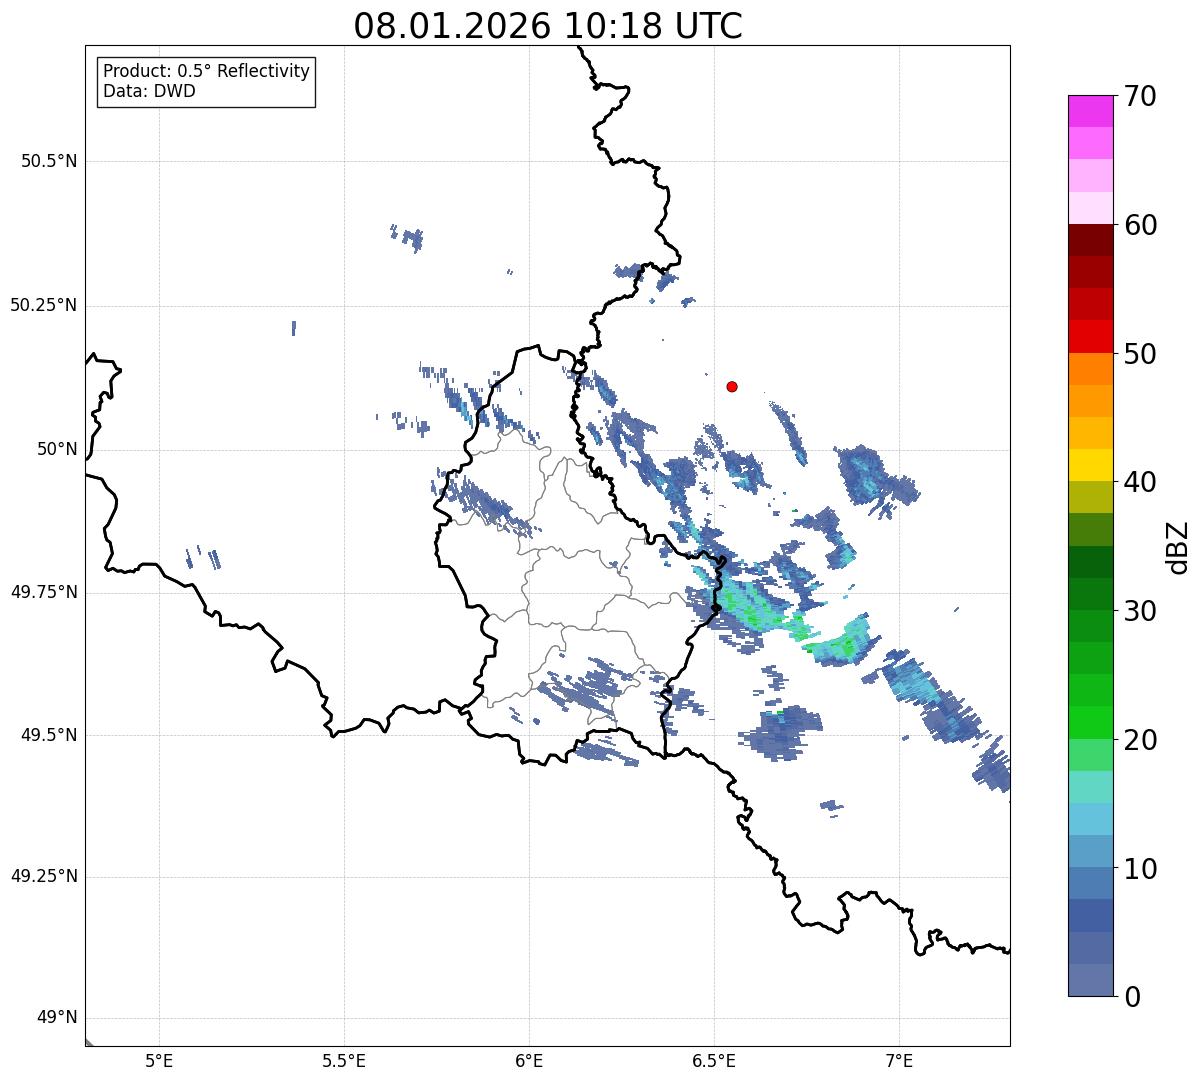Click the colorbar tick label 60
The image size is (1202, 1081).
click(1140, 225)
